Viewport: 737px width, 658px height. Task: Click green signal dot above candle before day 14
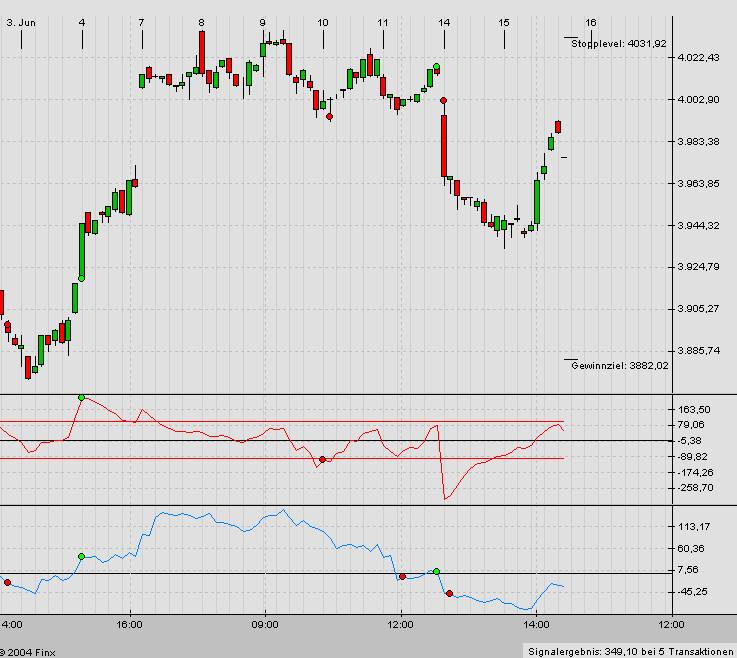[437, 67]
